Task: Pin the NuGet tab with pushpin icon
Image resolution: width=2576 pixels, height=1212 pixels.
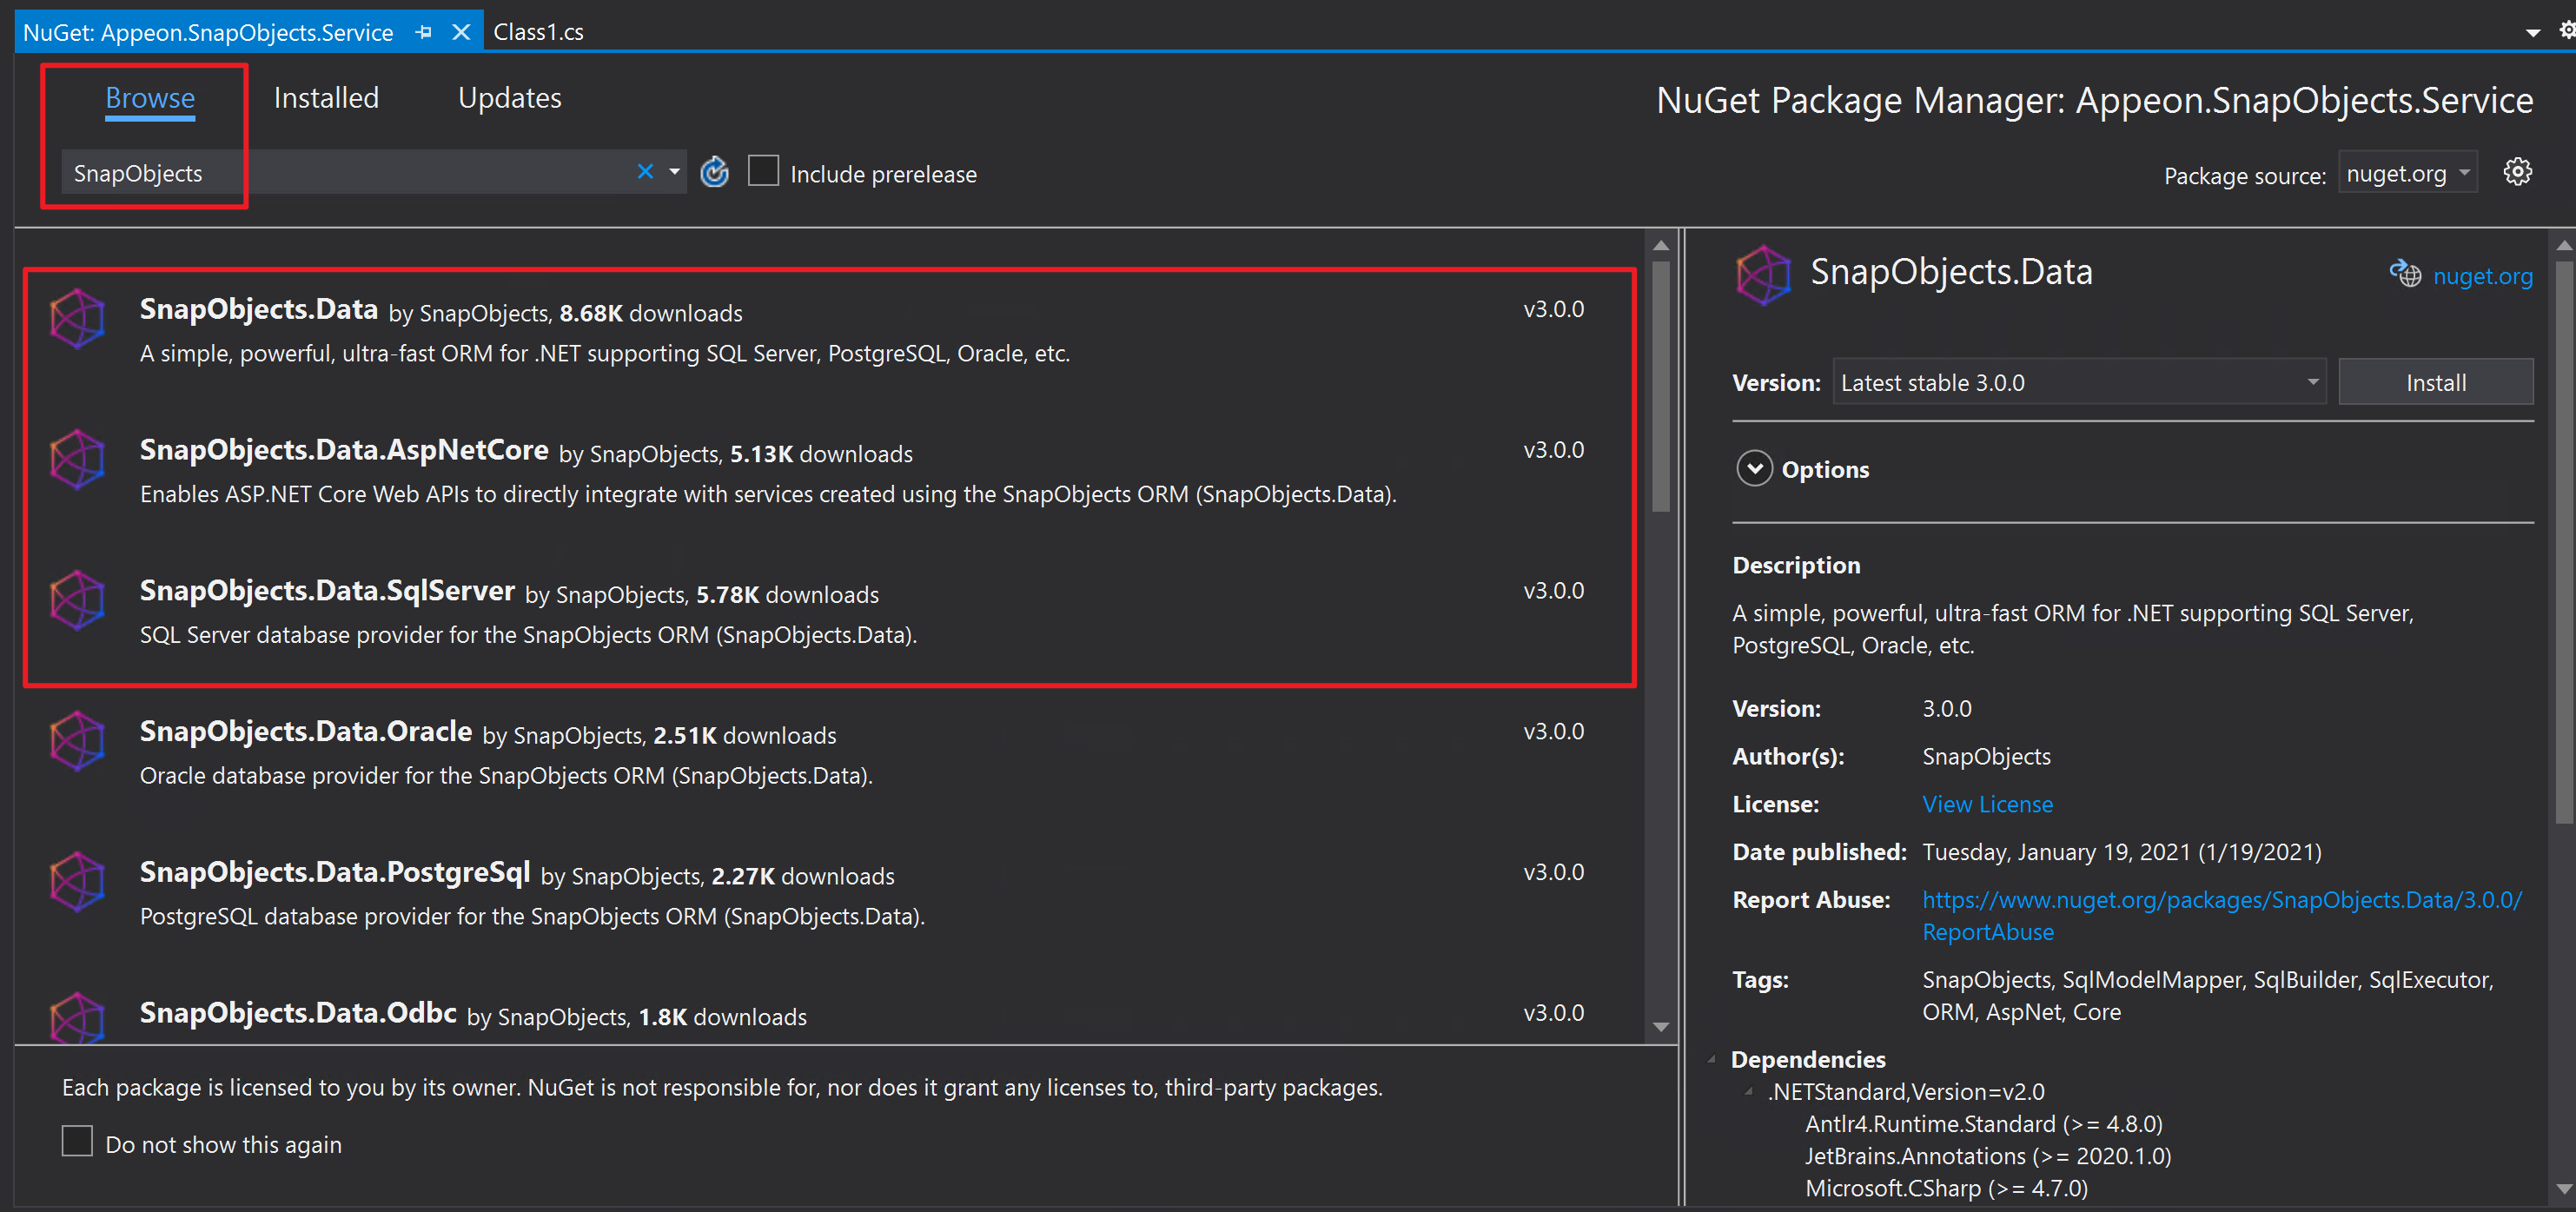Action: click(x=424, y=32)
